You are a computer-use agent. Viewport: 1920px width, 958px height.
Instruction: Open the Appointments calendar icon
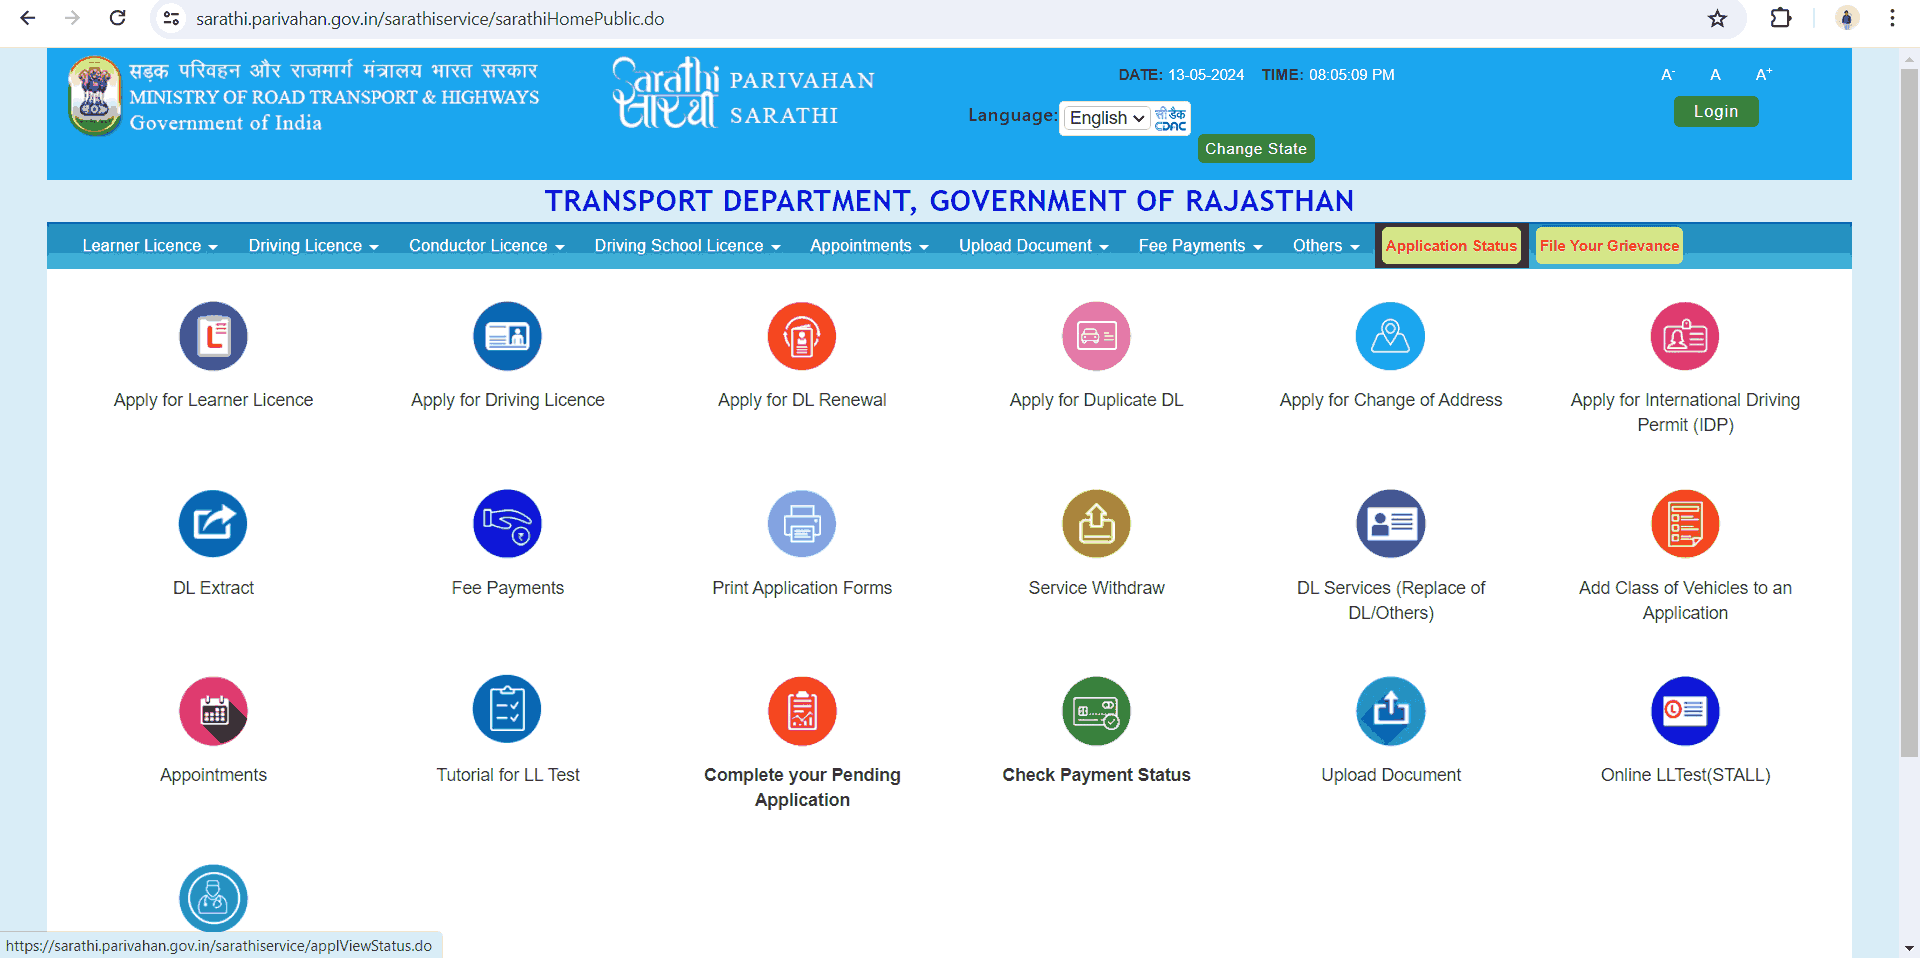[x=213, y=711]
